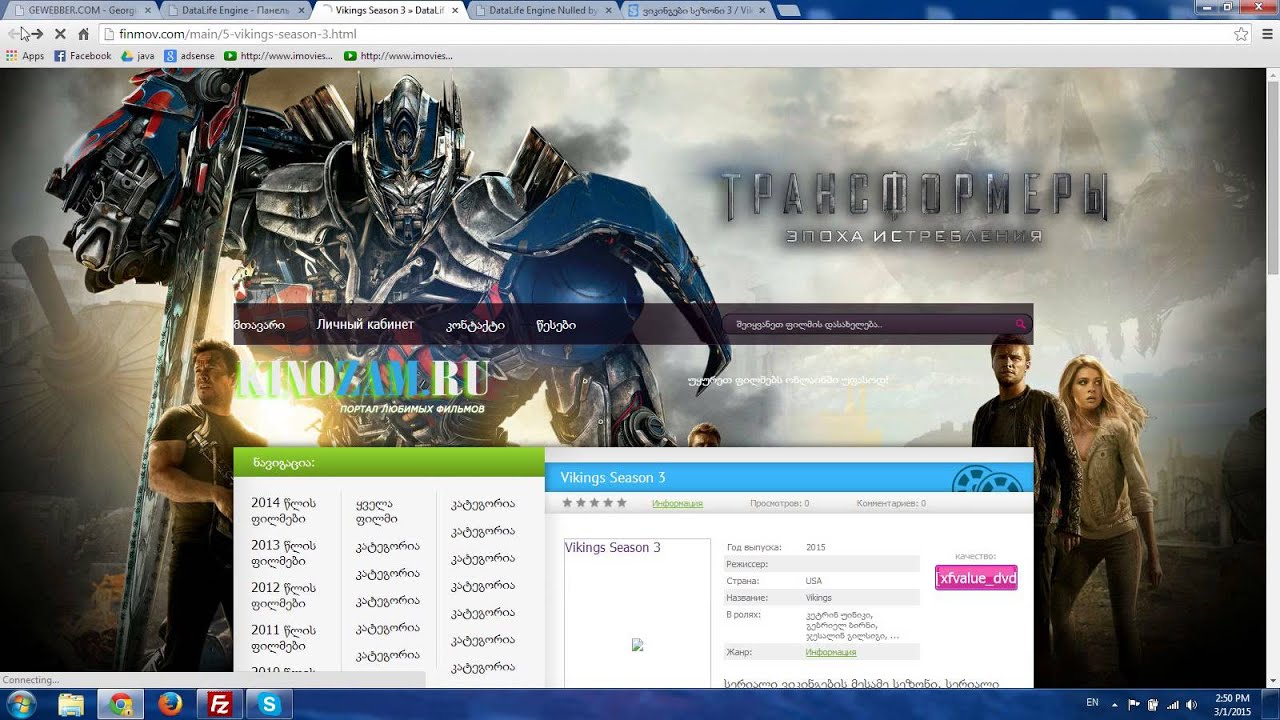Open the volume control in the tray

click(1191, 704)
